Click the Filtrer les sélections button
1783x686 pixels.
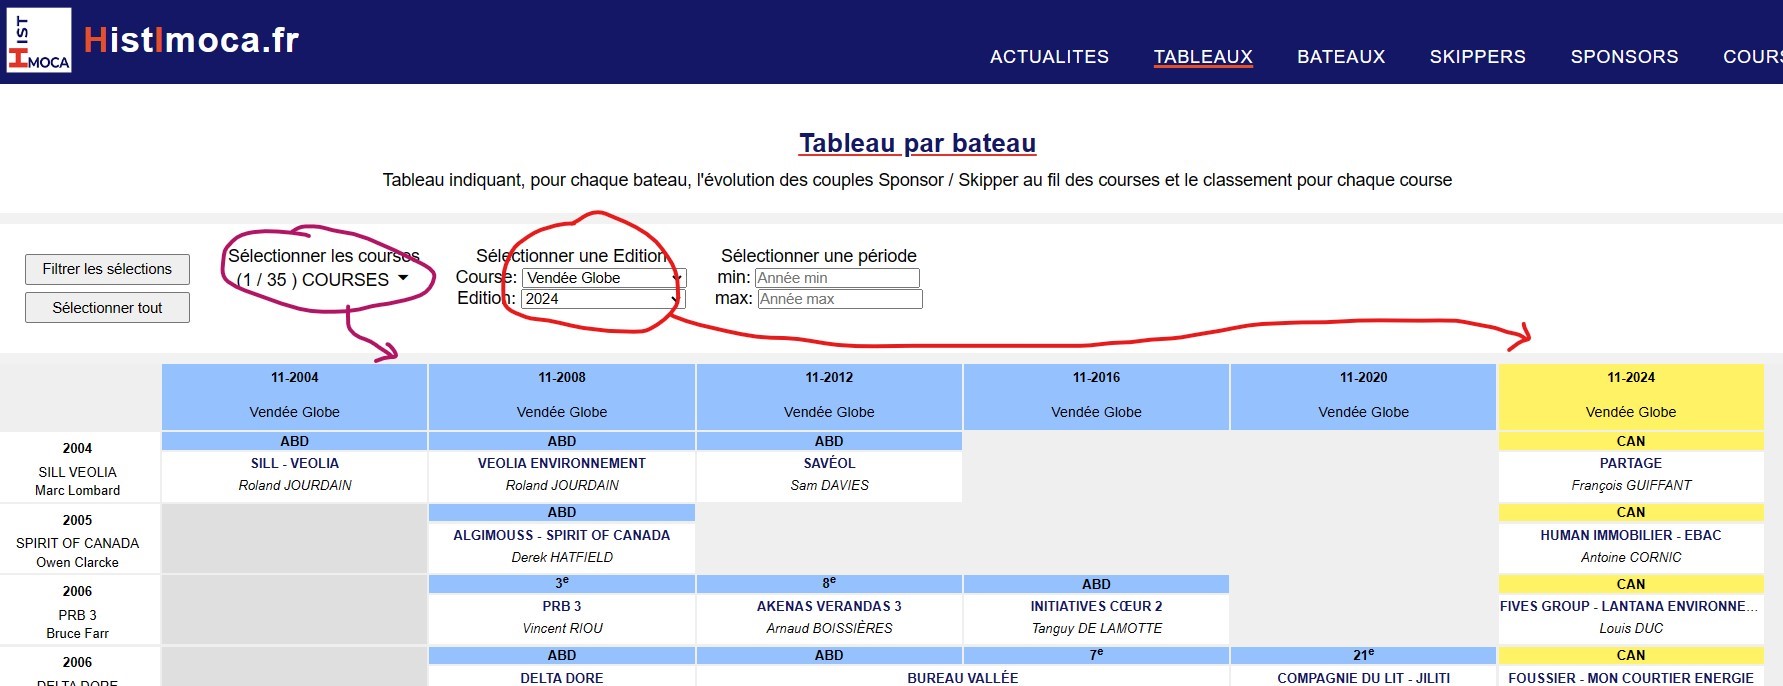point(107,269)
